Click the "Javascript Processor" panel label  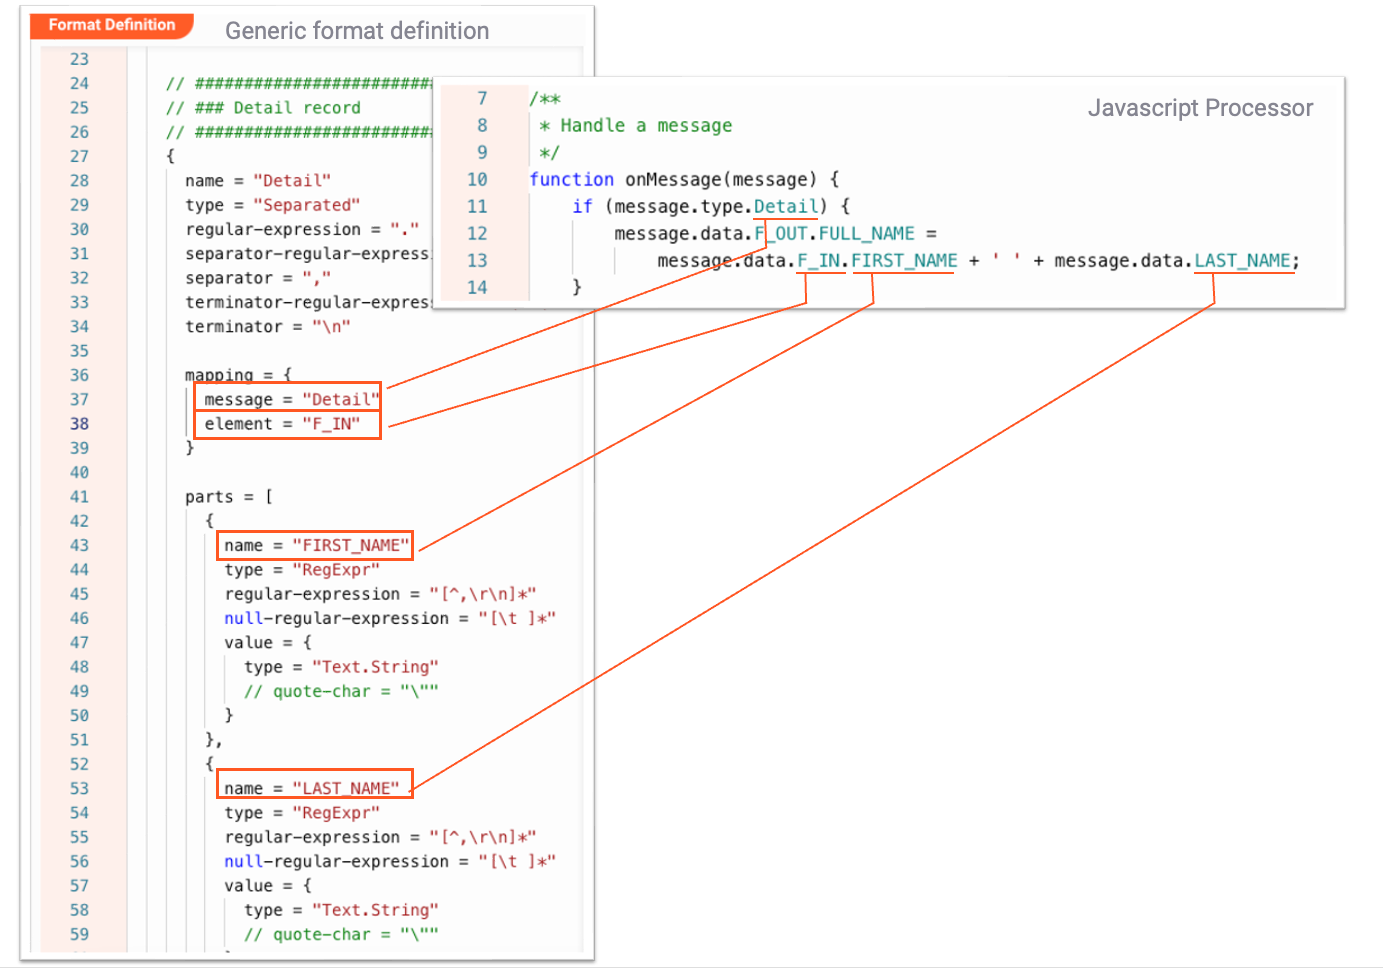point(1200,108)
